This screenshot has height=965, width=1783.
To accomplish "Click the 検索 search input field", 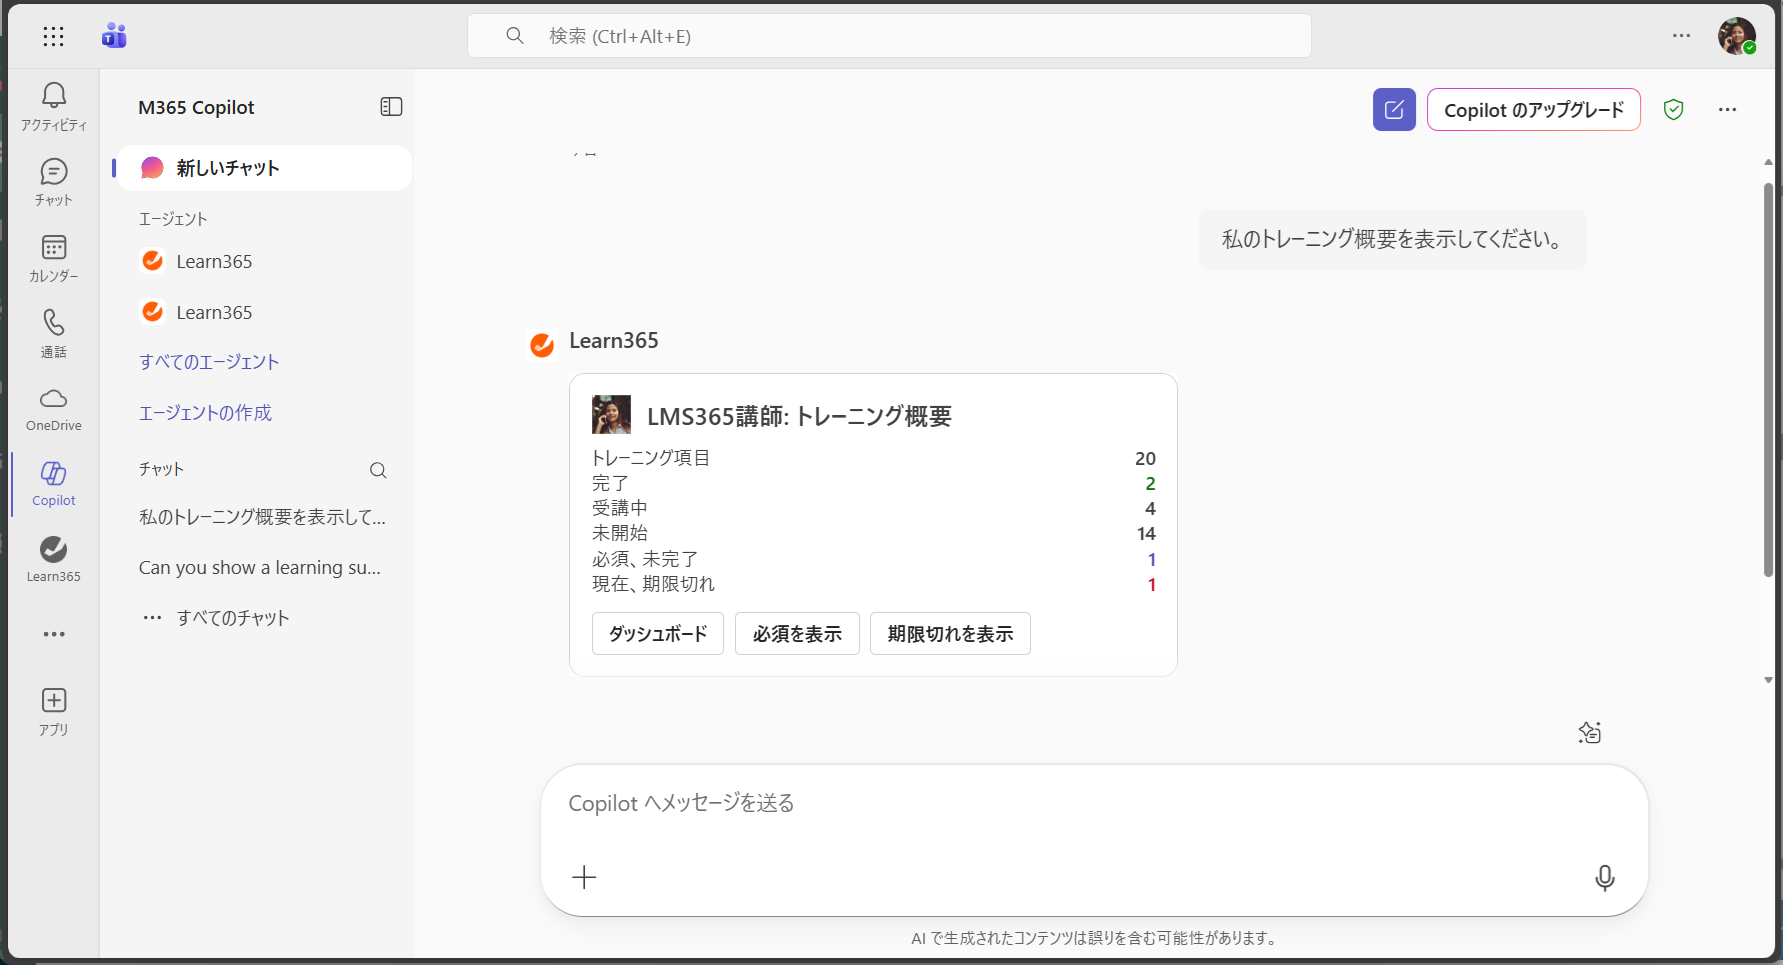I will click(x=889, y=36).
